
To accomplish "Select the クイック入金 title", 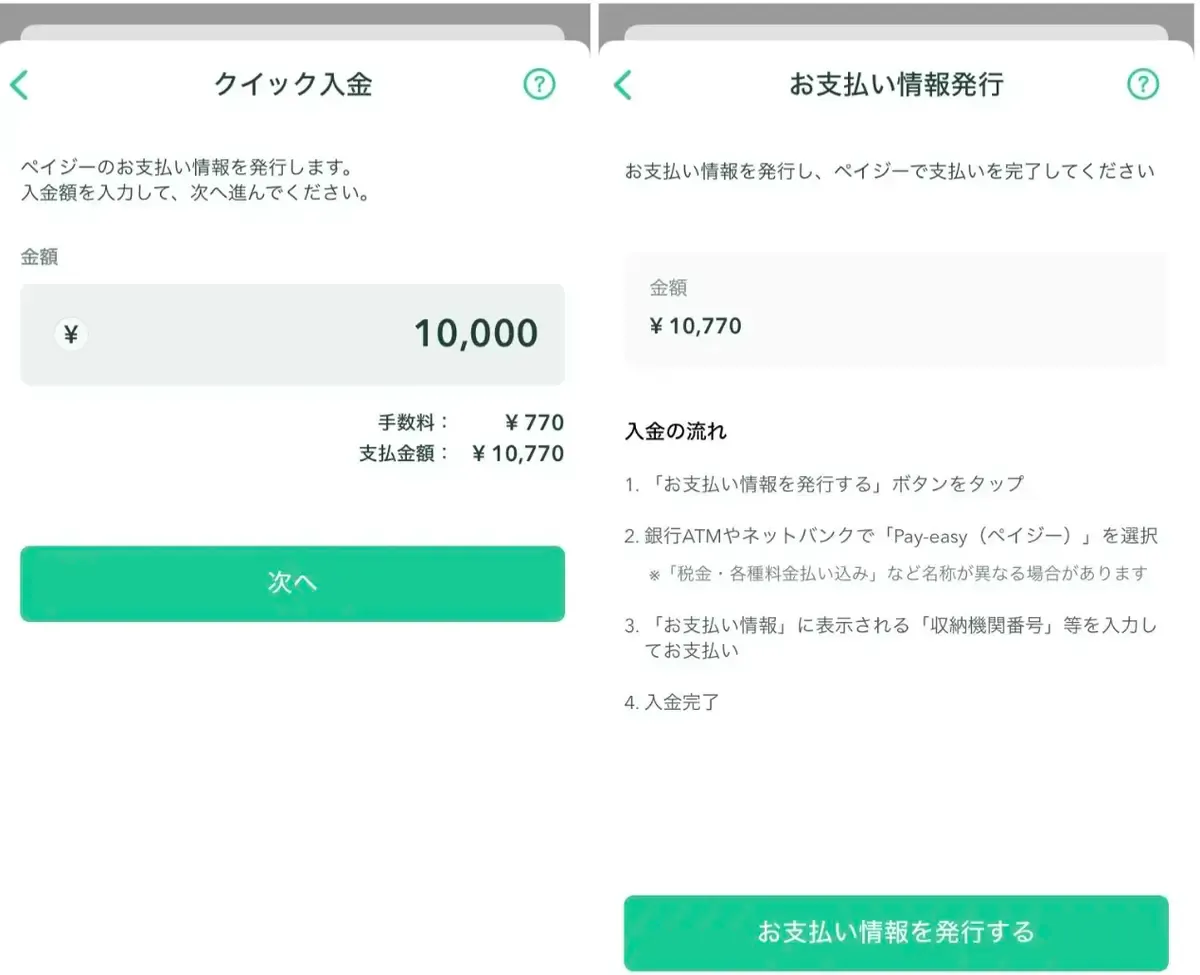I will click(293, 85).
